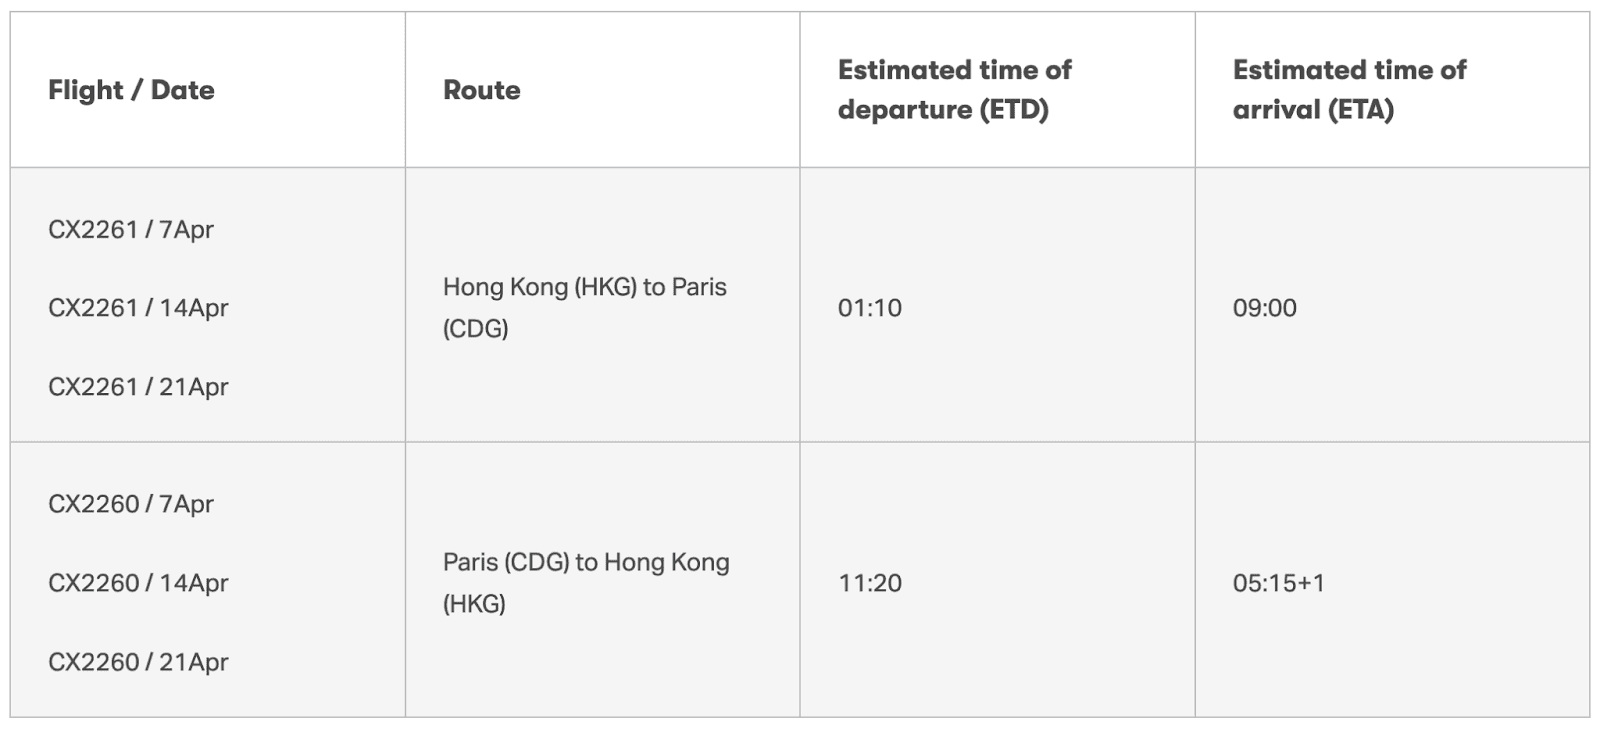Select the CX2260 / 7Apr flight entry
Image resolution: width=1600 pixels, height=729 pixels.
point(131,504)
